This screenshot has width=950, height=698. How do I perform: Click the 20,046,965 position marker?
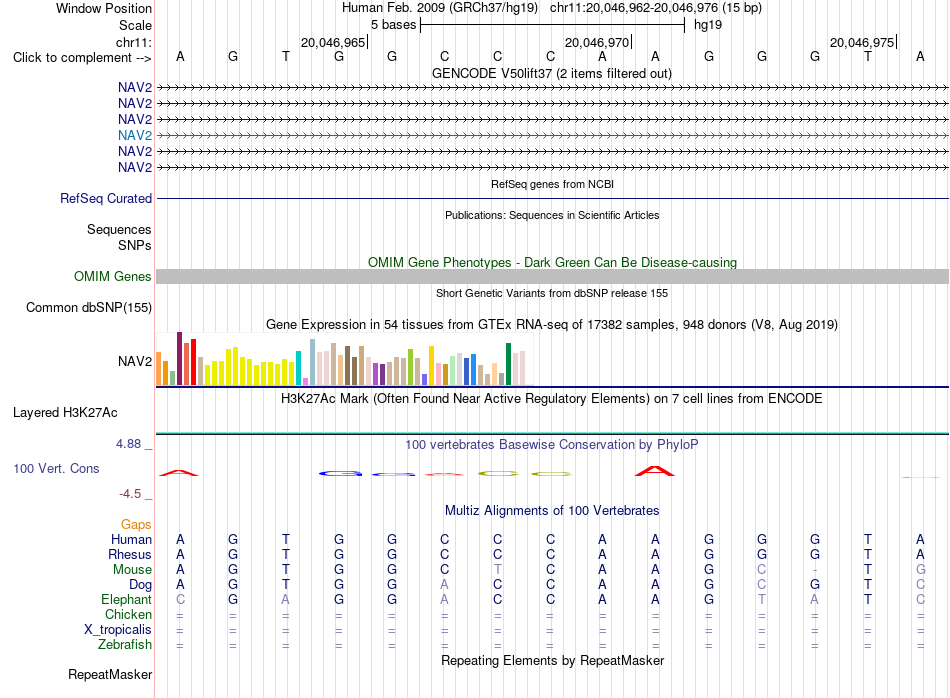(x=333, y=42)
